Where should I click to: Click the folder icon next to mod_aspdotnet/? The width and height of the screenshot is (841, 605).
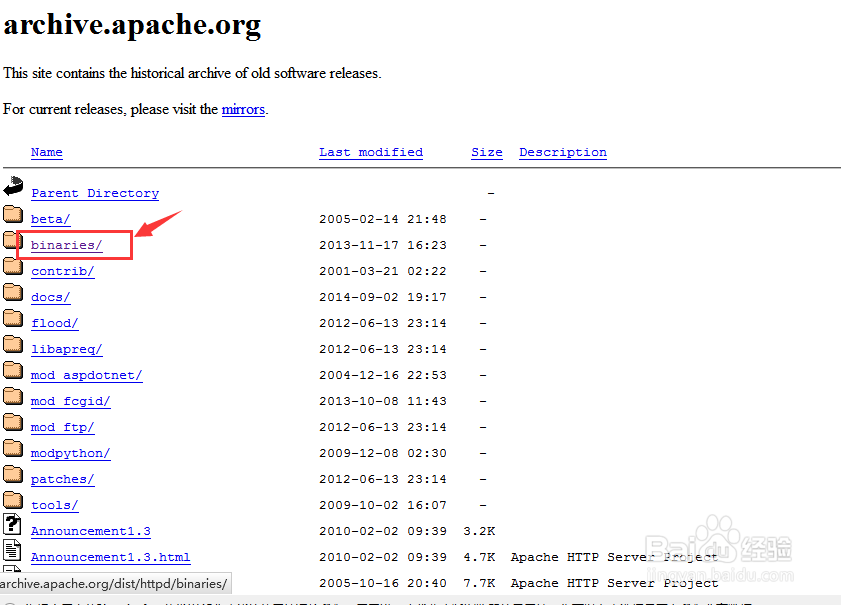[x=13, y=370]
